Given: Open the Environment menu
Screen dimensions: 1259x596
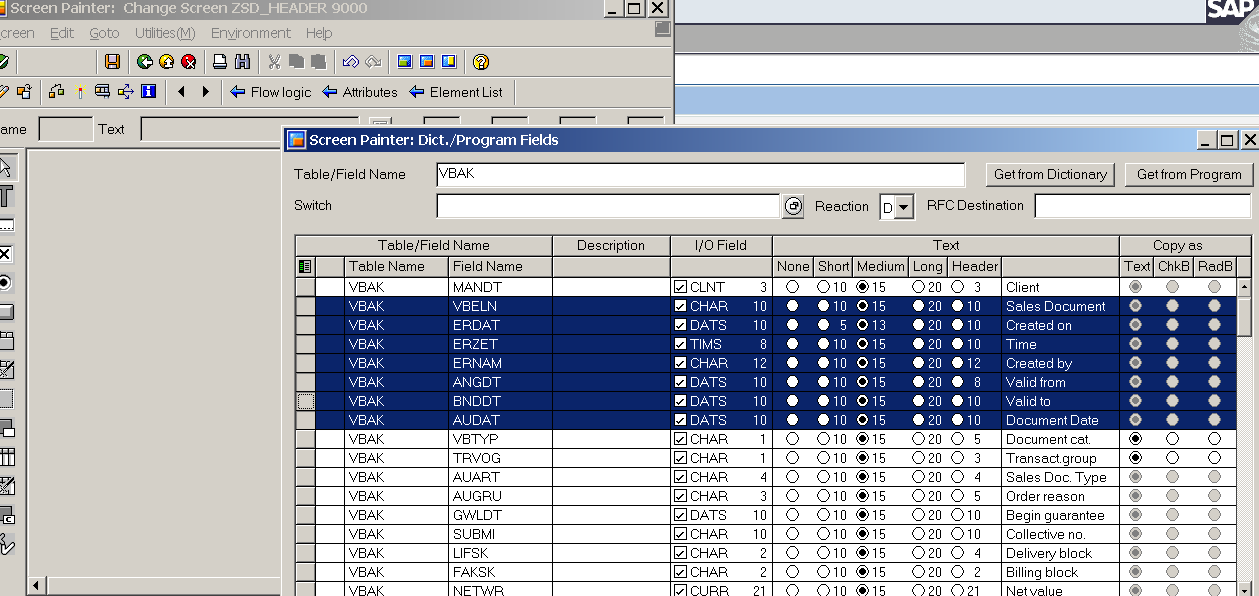Looking at the screenshot, I should click(250, 33).
